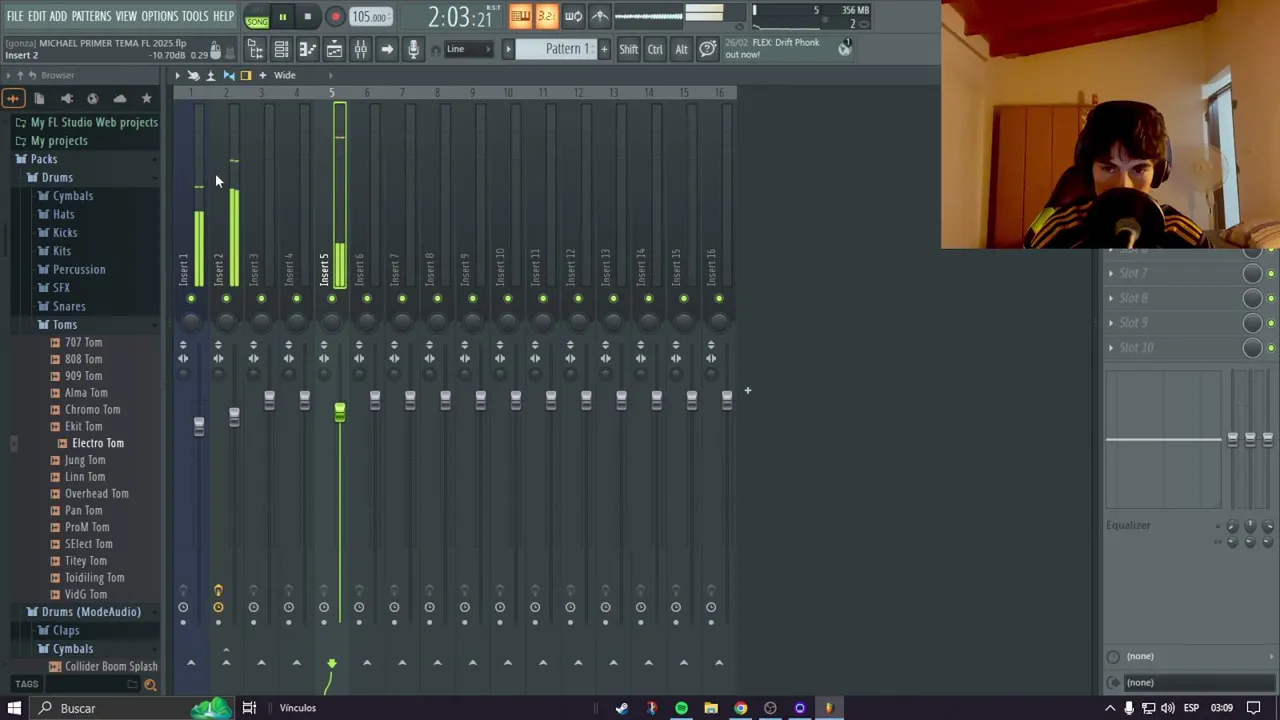Open the EDIT menu
This screenshot has height=720, width=1280.
(x=37, y=17)
